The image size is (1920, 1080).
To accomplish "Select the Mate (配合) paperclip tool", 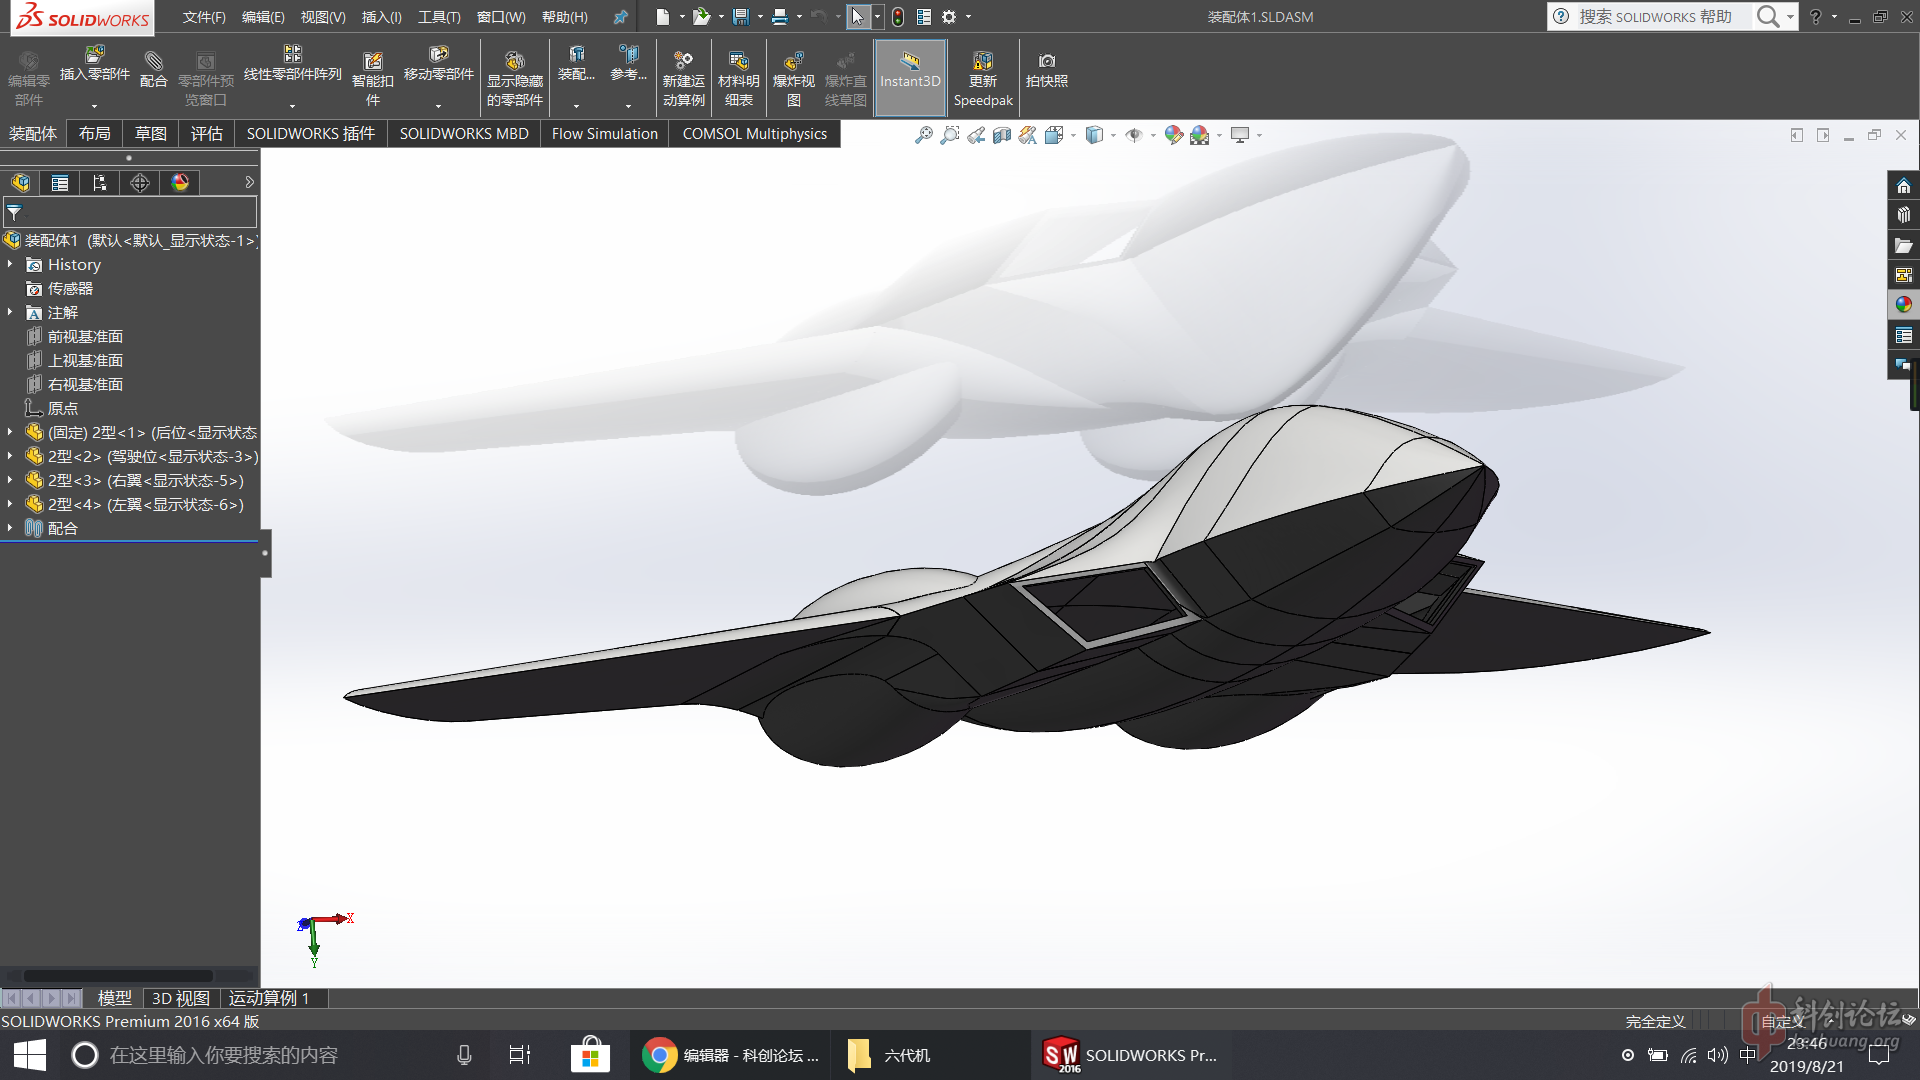I will [x=153, y=70].
